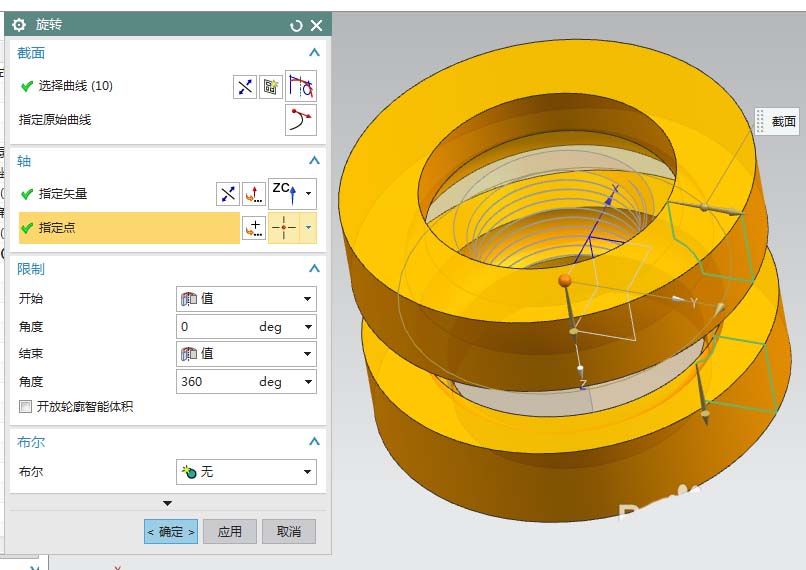Collapse the 布尔 section
Image resolution: width=806 pixels, height=570 pixels.
(x=314, y=442)
